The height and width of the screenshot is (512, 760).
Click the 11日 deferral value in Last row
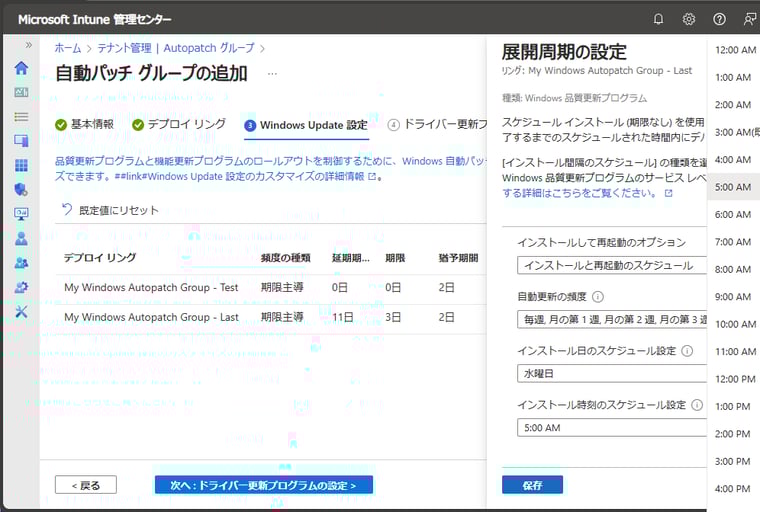tap(342, 317)
